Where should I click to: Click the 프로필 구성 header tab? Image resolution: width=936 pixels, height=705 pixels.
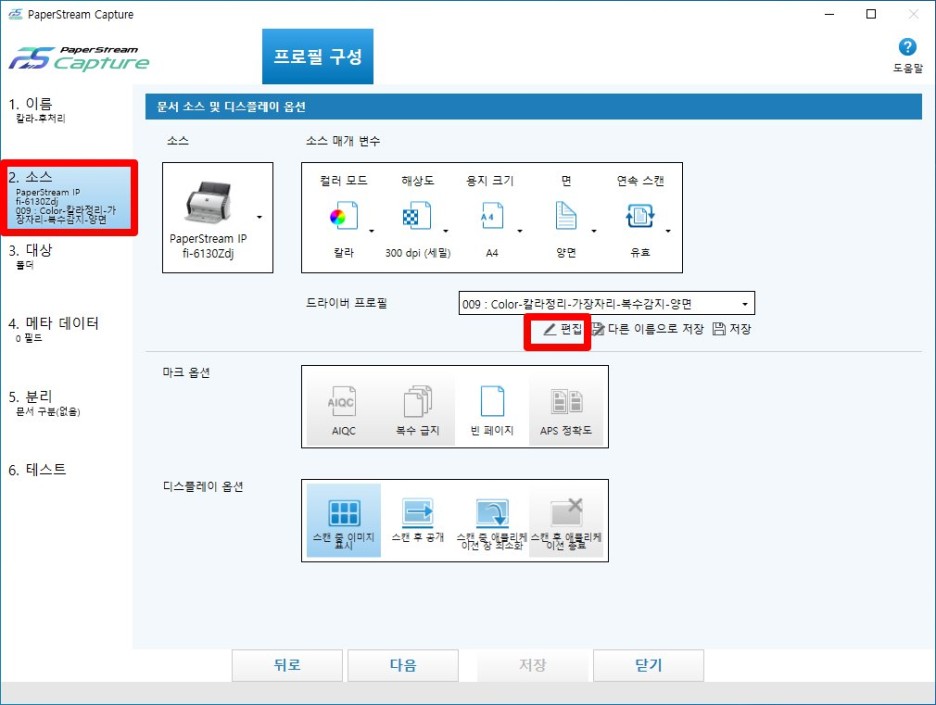318,57
